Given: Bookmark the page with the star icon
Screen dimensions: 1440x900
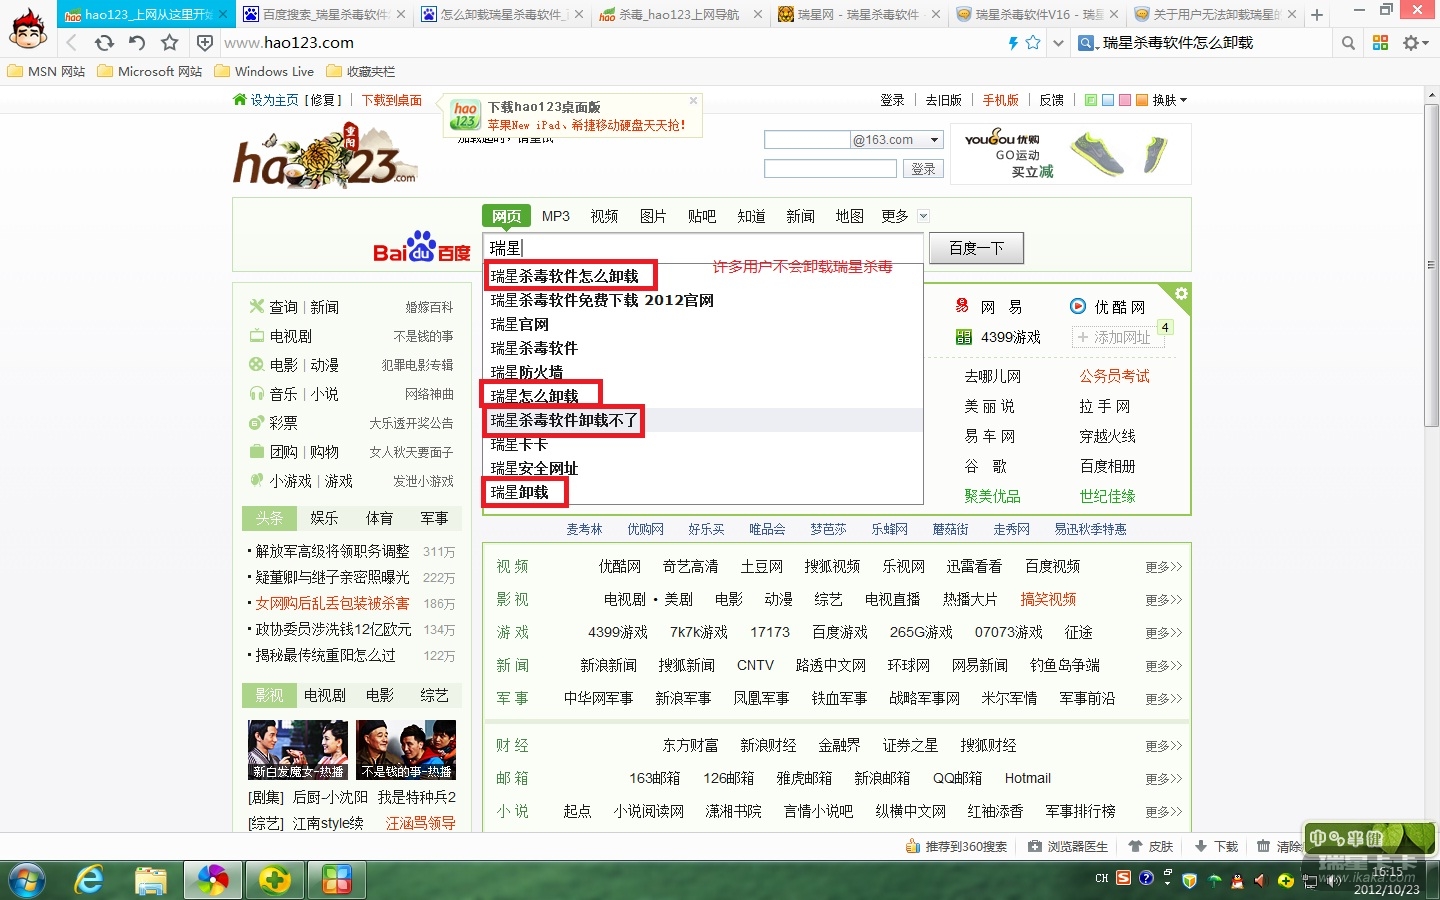Looking at the screenshot, I should tap(170, 43).
